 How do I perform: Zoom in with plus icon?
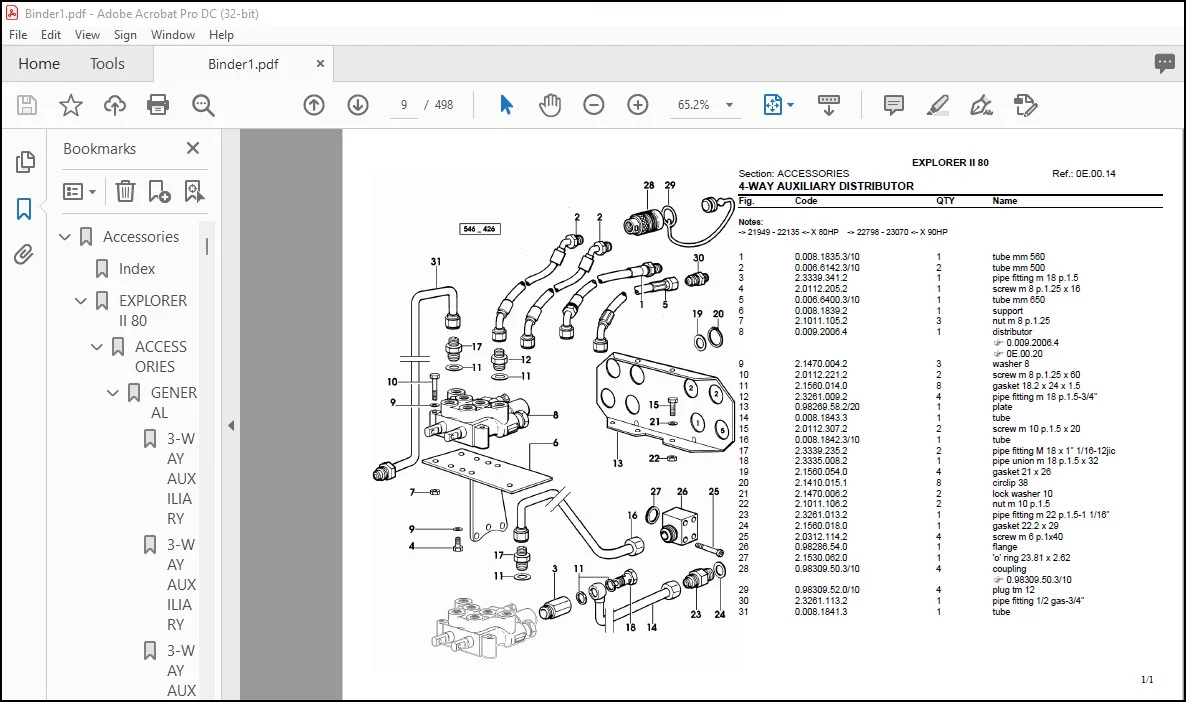[x=638, y=105]
